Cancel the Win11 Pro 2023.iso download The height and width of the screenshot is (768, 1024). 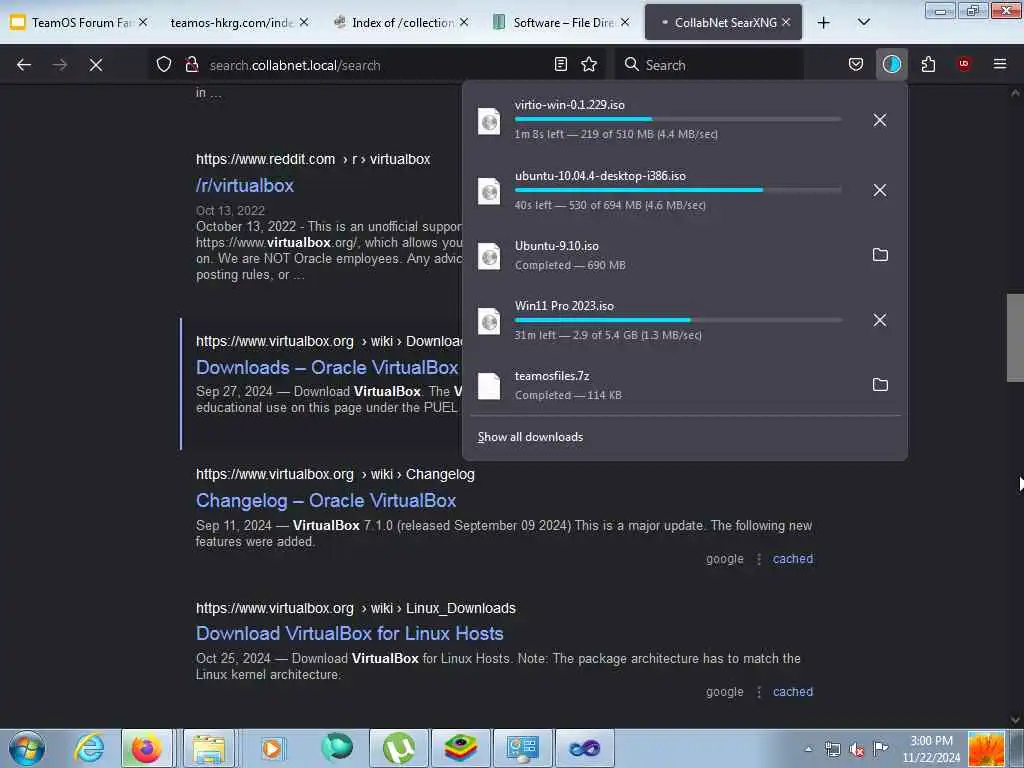coord(880,320)
